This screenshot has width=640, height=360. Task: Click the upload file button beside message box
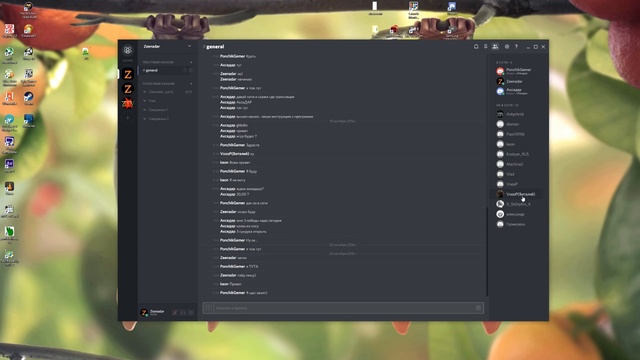tap(209, 308)
